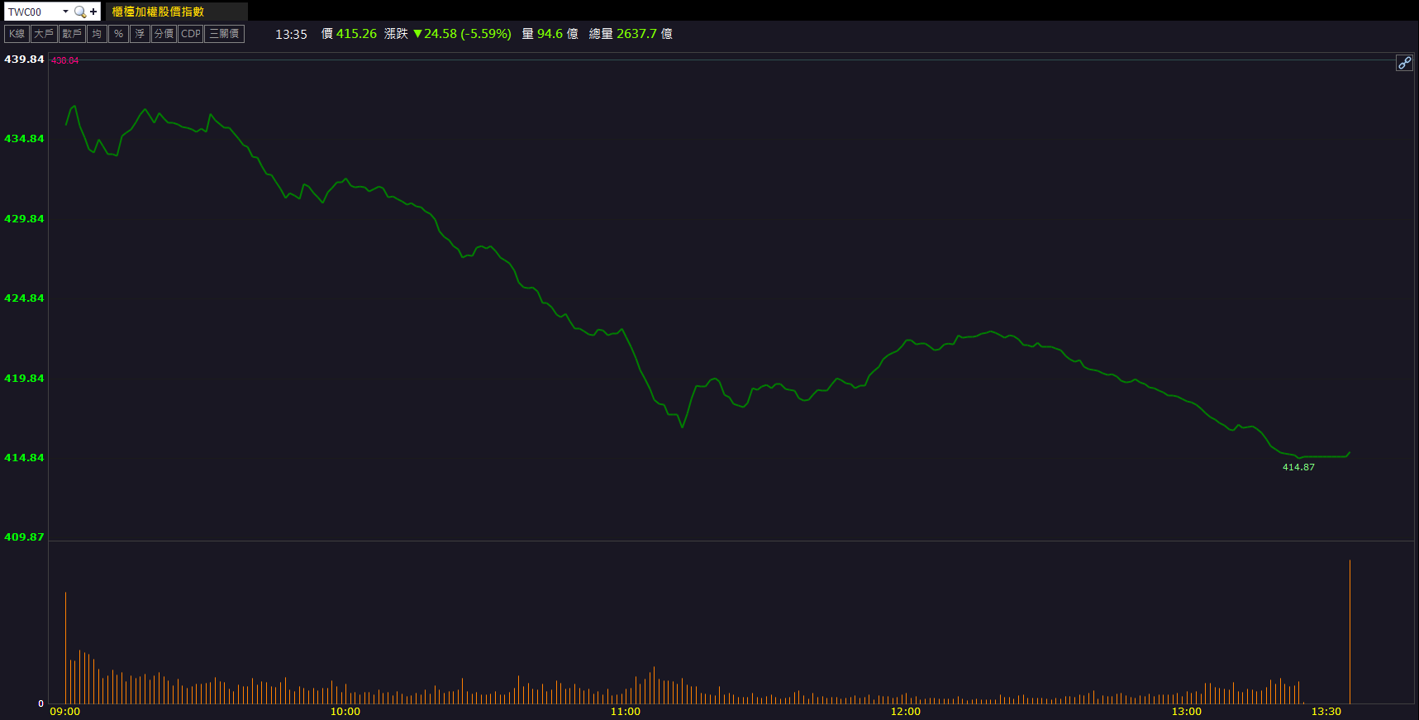Viewport: 1419px width, 720px height.
Task: Open the TWC00 symbol dropdown arrow
Action: pyautogui.click(x=65, y=12)
